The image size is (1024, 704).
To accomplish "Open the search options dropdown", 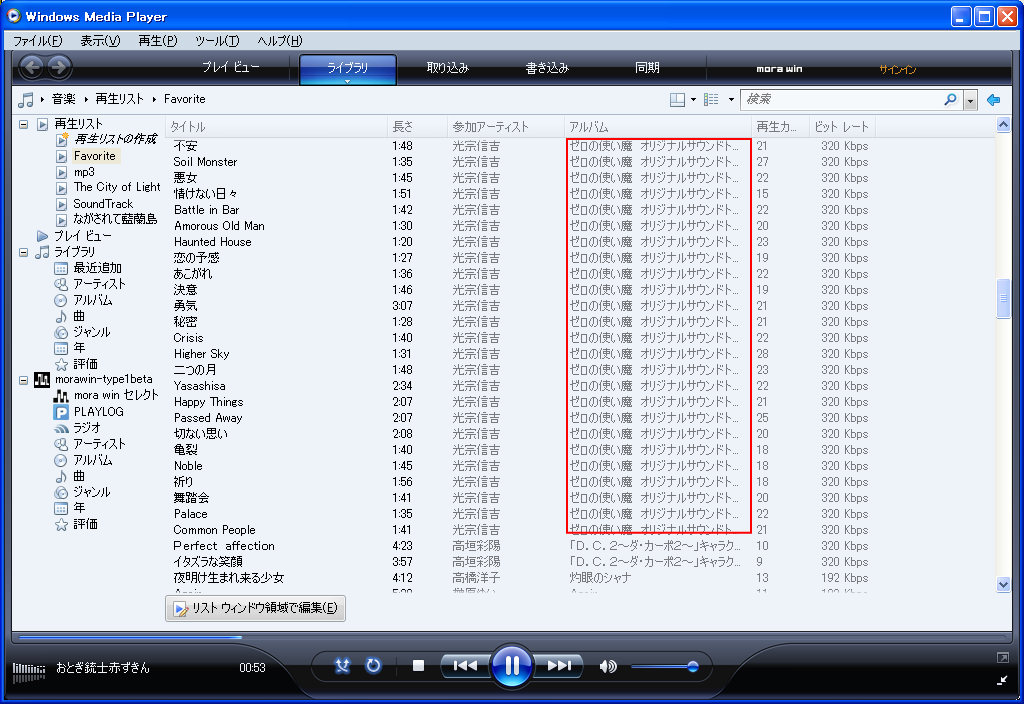I will click(970, 100).
